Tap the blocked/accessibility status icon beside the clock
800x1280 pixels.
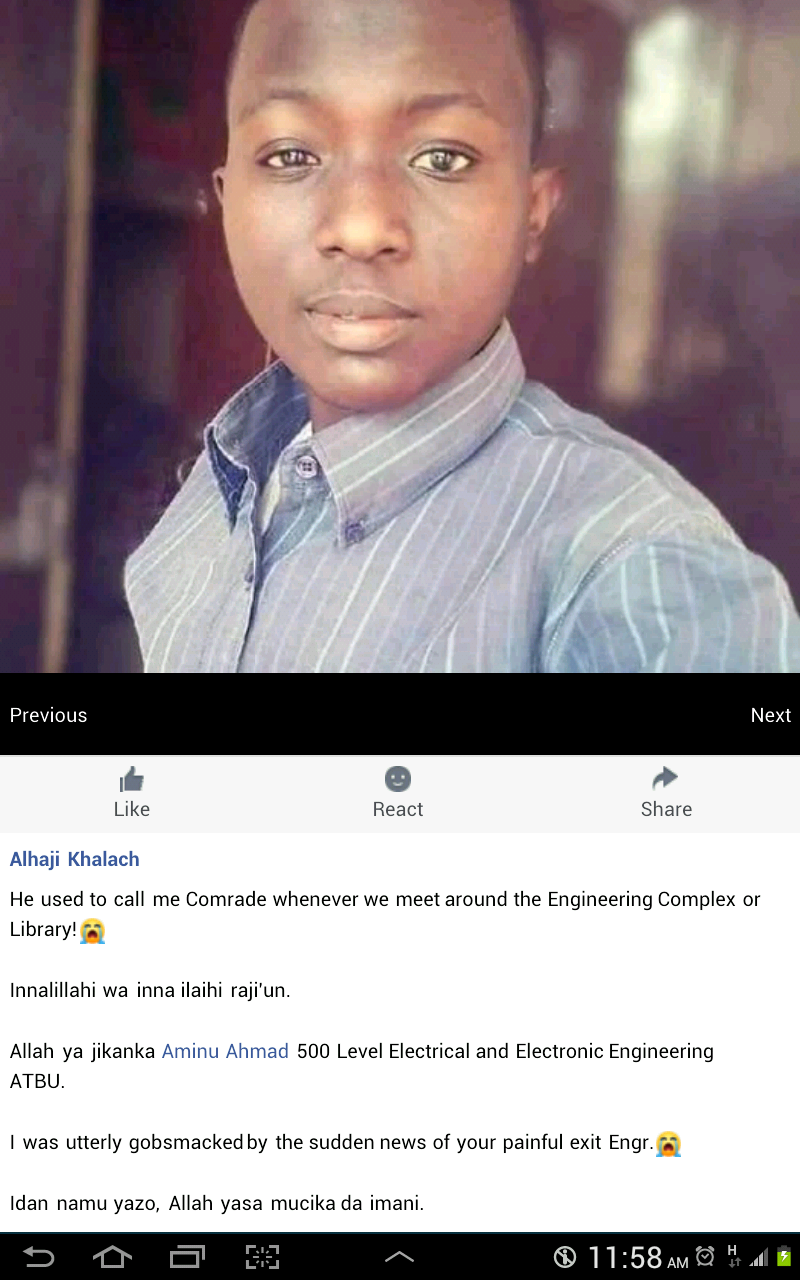565,1257
